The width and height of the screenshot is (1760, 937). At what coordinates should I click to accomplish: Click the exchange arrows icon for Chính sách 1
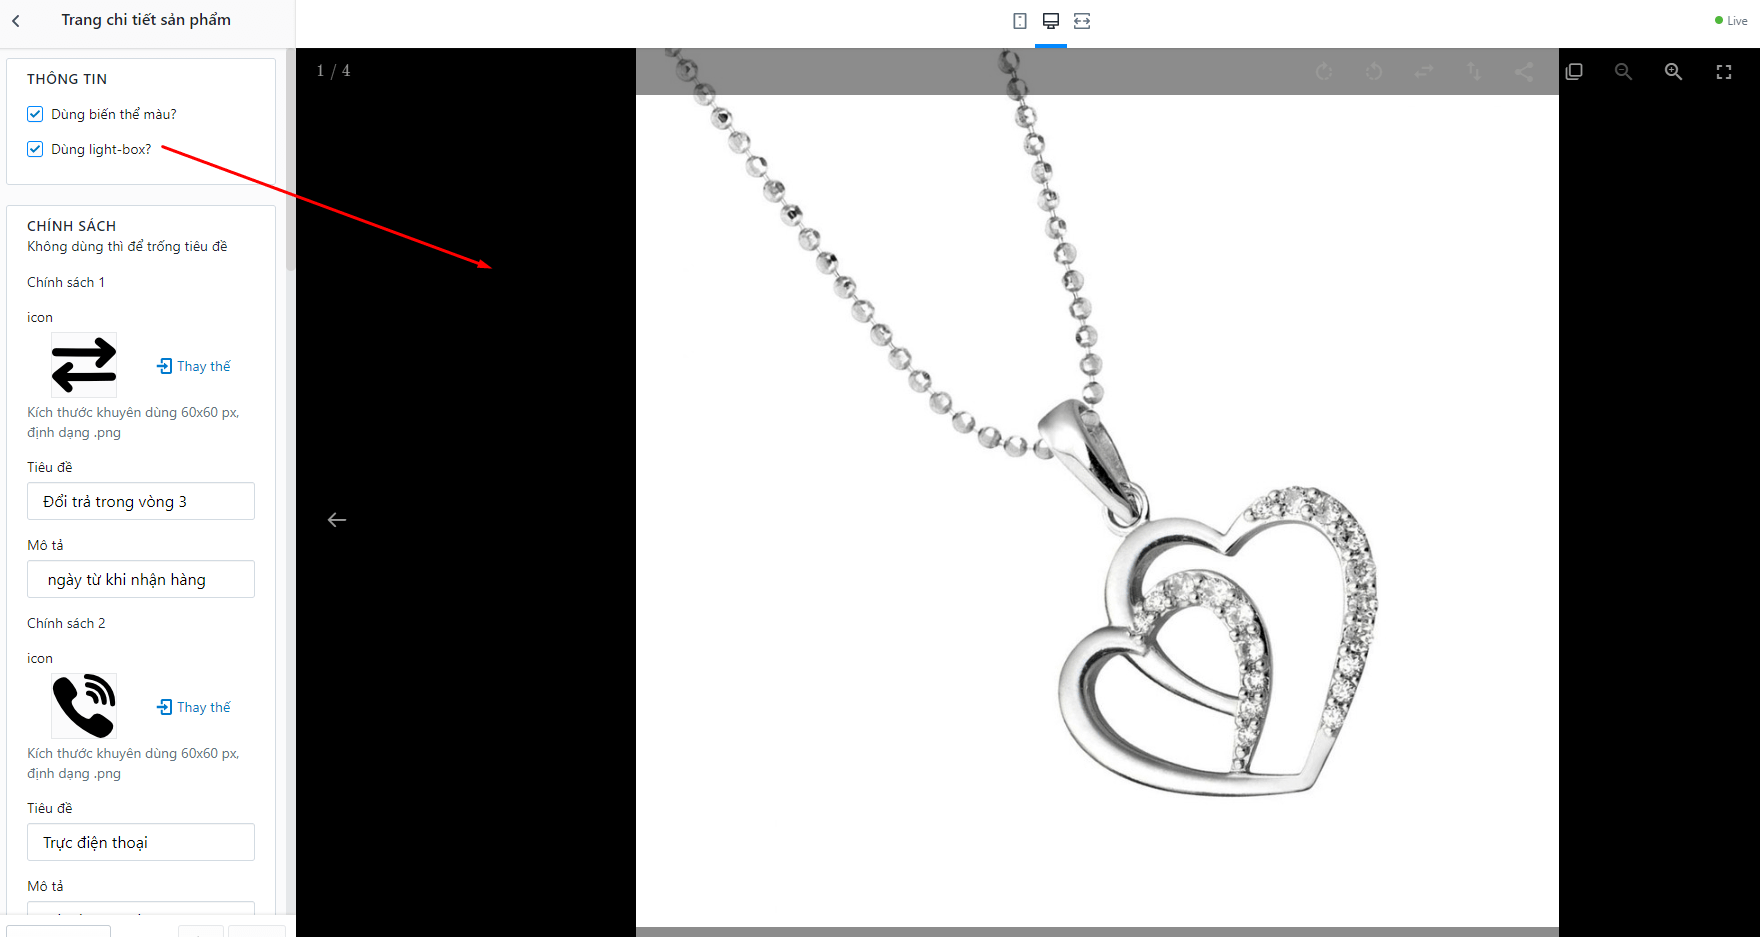pyautogui.click(x=84, y=365)
